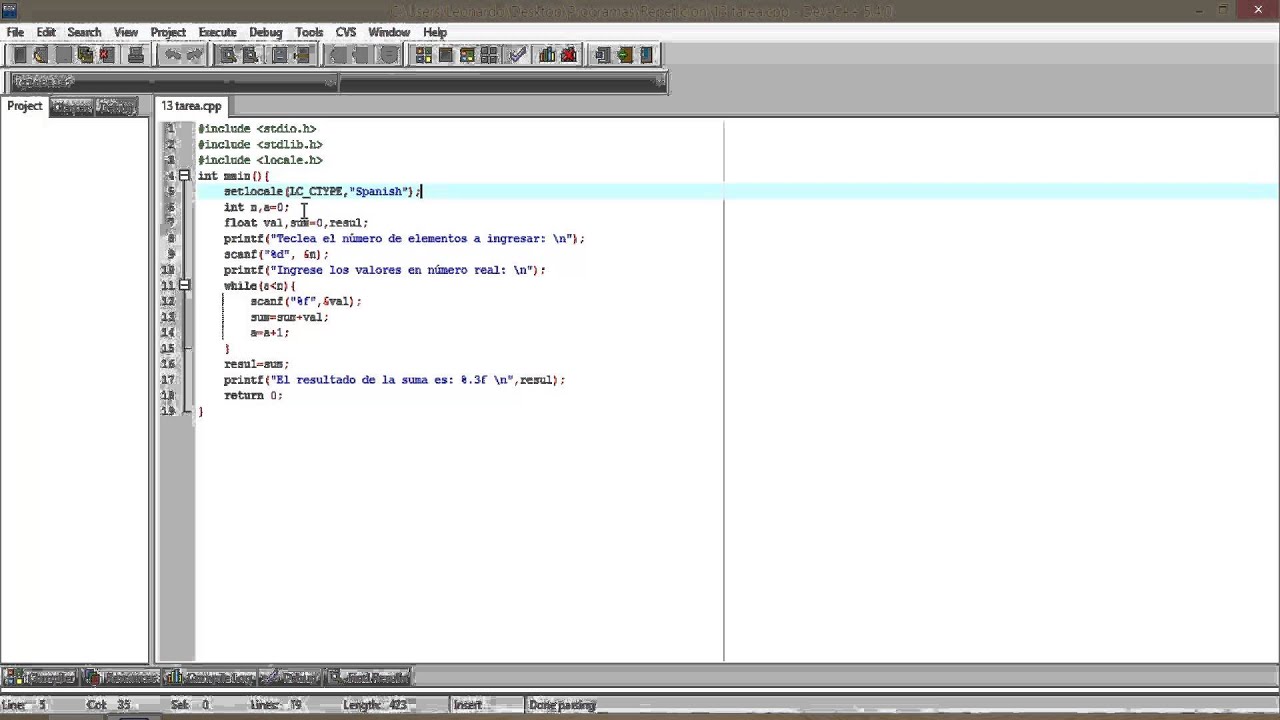The height and width of the screenshot is (720, 1280).
Task: Click the New project toolbar icon
Action: coord(602,55)
